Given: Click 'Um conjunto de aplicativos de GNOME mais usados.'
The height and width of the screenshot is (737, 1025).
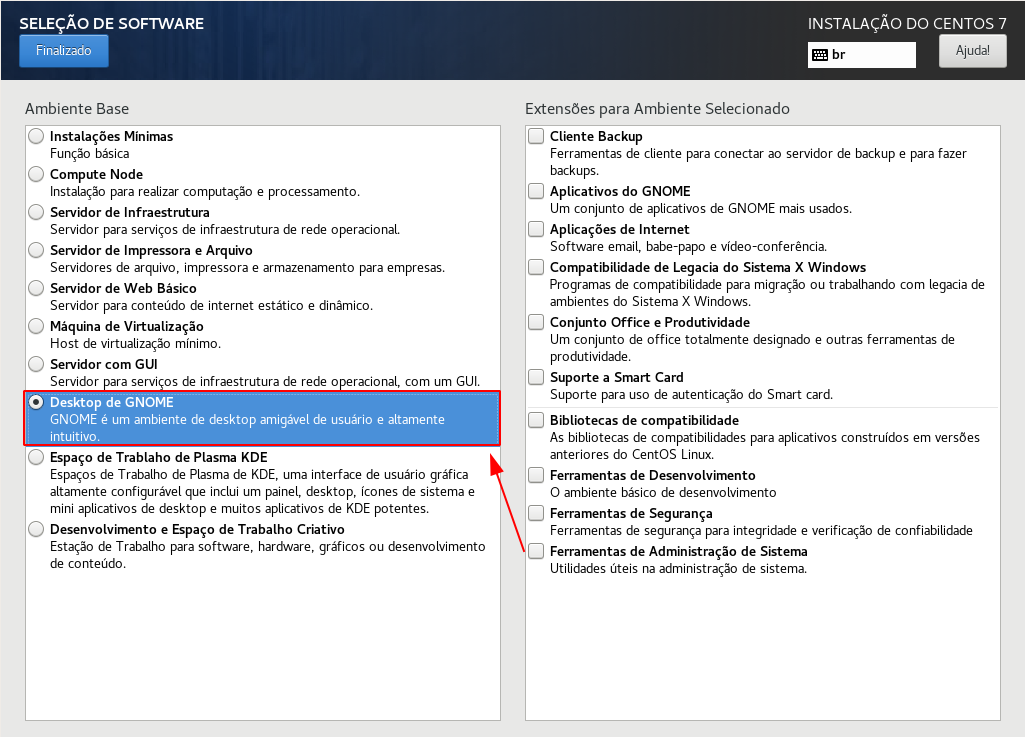Looking at the screenshot, I should click(x=701, y=209).
